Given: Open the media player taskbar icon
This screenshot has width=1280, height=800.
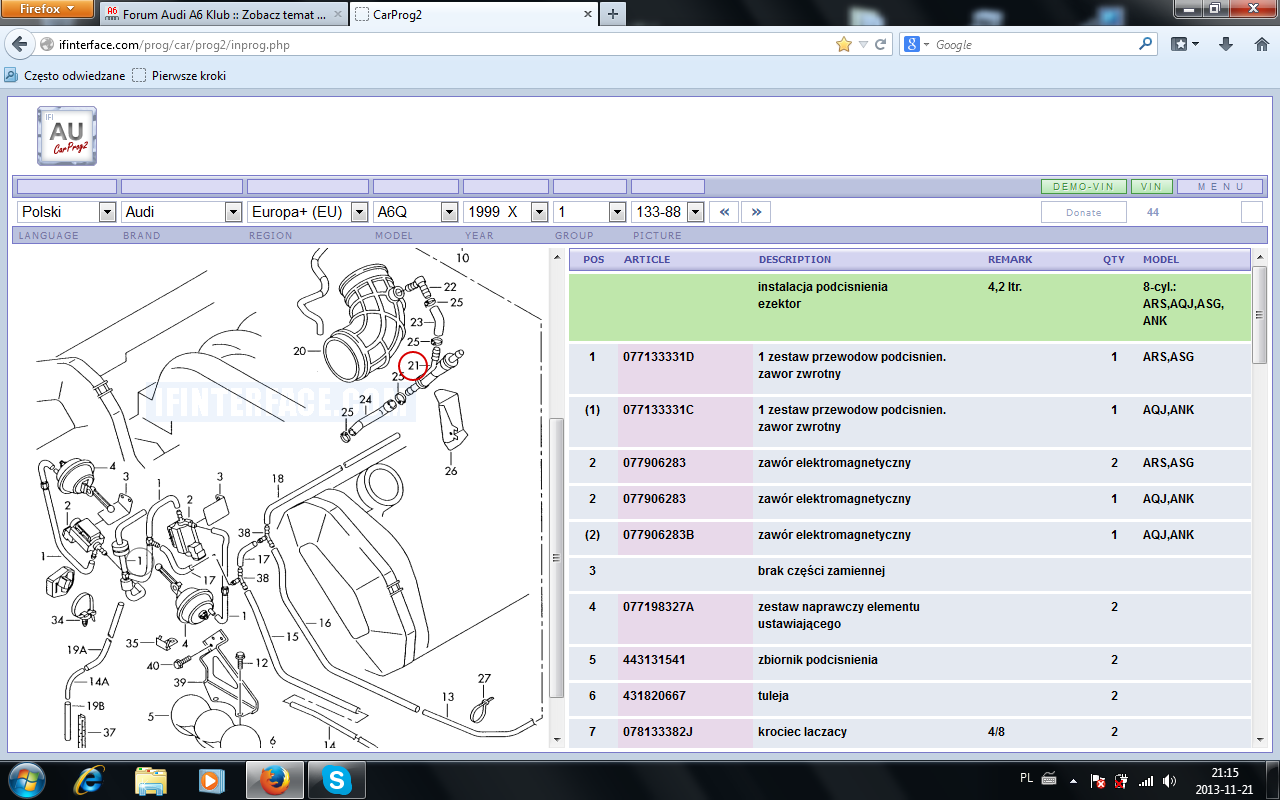Looking at the screenshot, I should pos(211,780).
